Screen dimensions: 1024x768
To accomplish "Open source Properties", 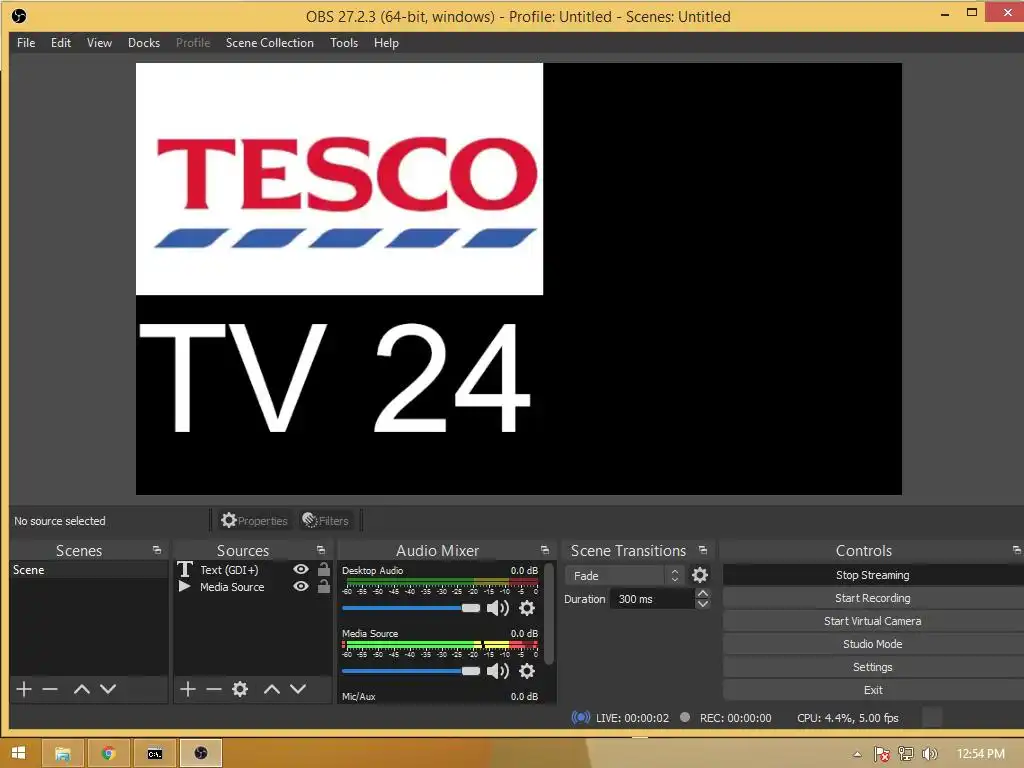I will pyautogui.click(x=254, y=520).
